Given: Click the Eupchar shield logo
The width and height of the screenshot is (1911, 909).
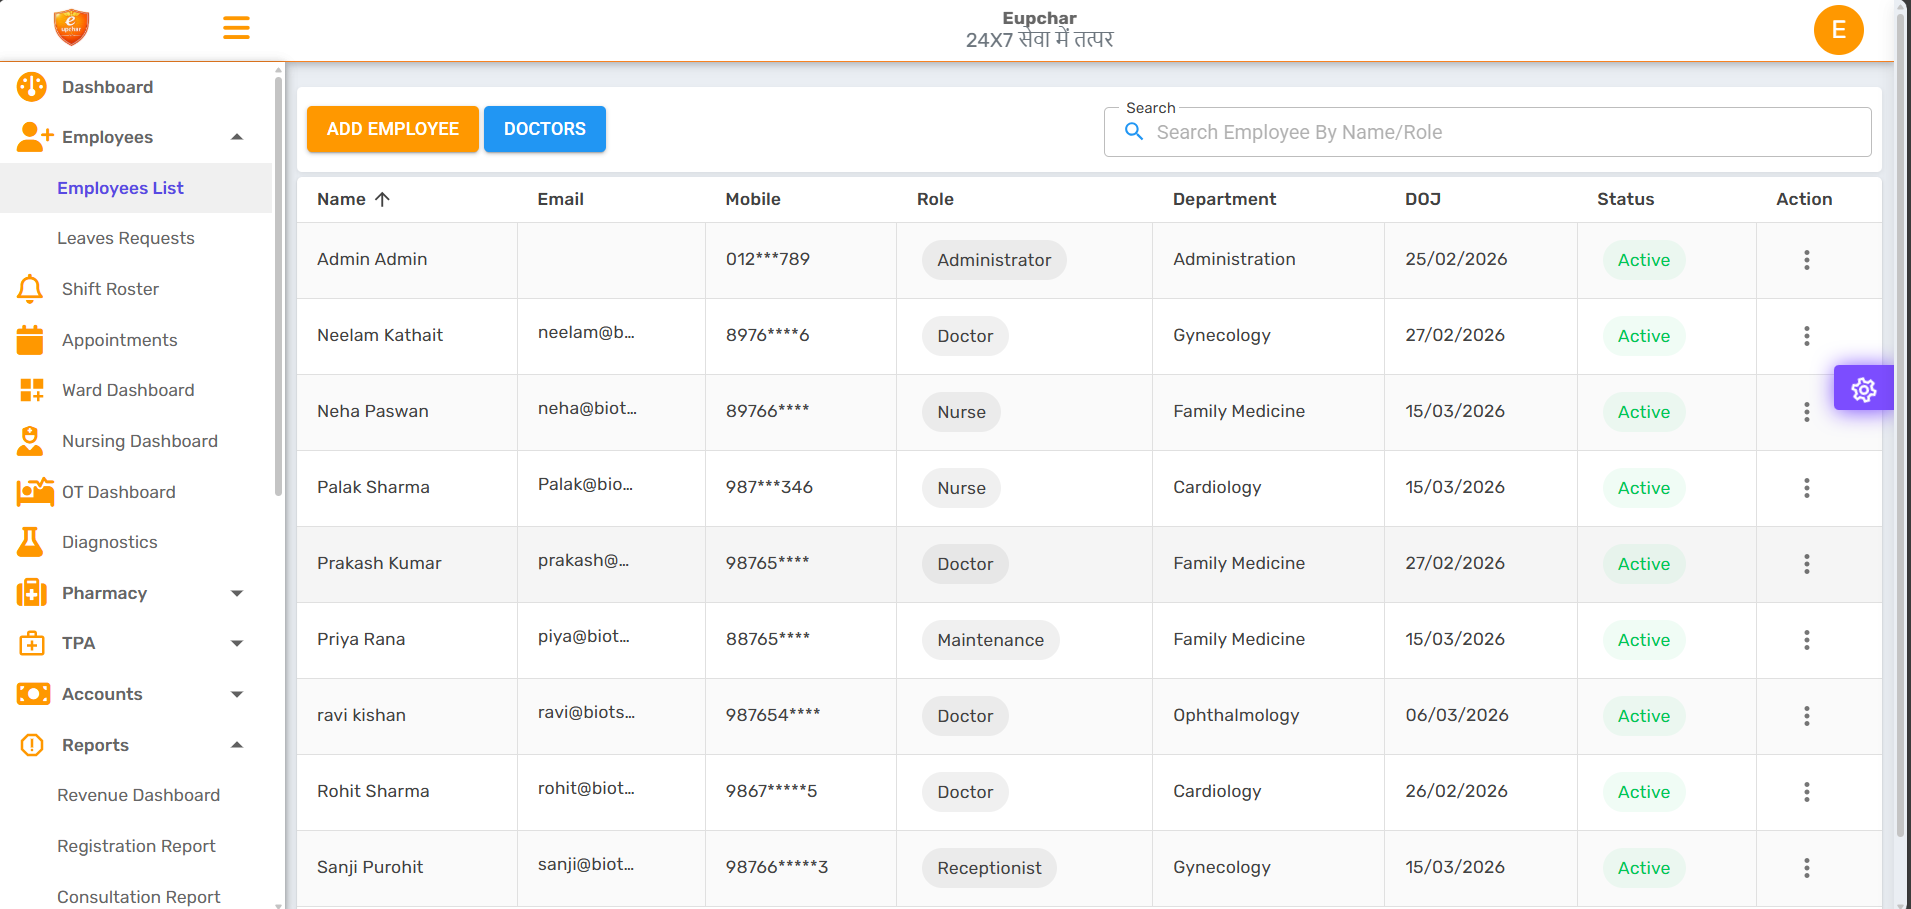Looking at the screenshot, I should tap(71, 27).
